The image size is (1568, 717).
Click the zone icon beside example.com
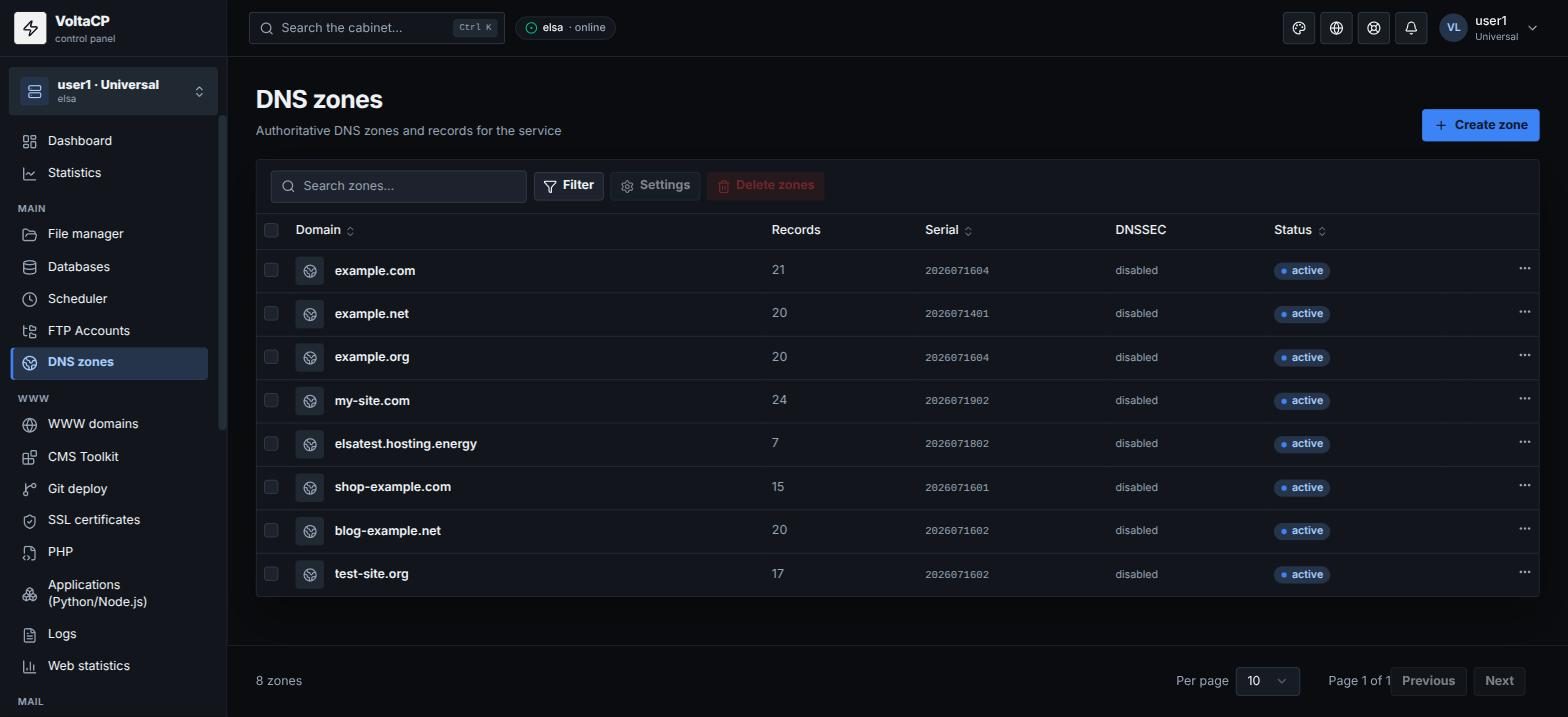[310, 271]
